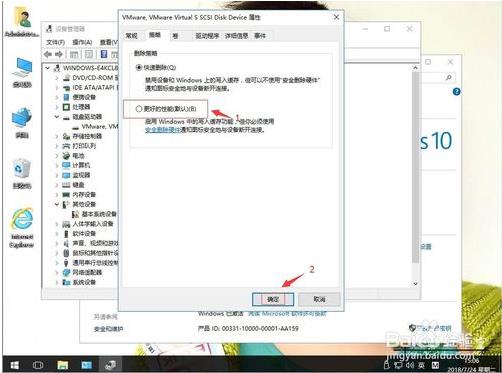Collapse the WINDOWS-E4KCU root node
This screenshot has height=373, width=502.
click(x=48, y=68)
